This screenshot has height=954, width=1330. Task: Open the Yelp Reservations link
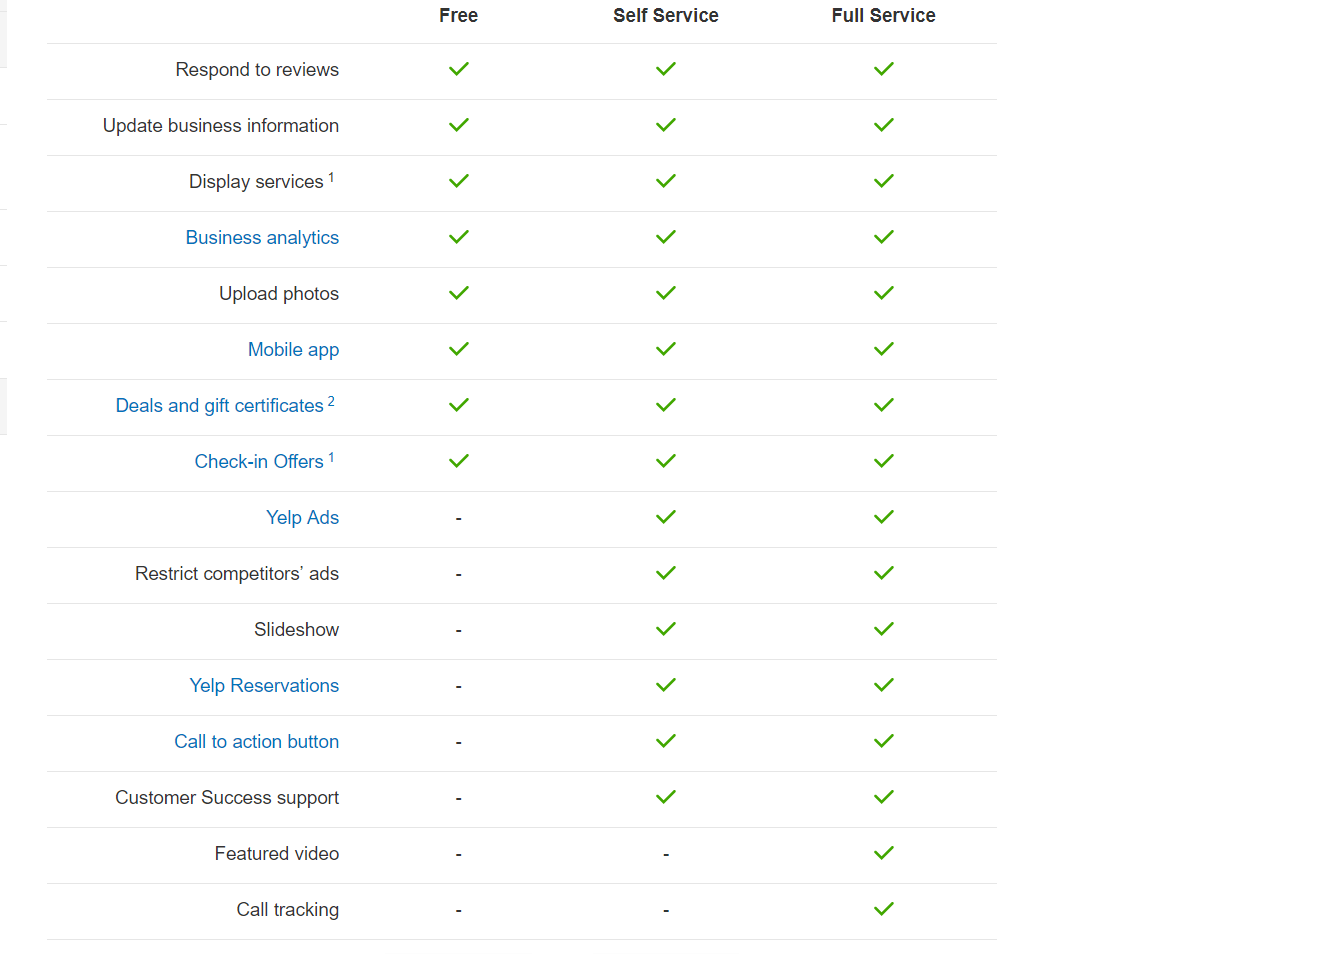264,686
